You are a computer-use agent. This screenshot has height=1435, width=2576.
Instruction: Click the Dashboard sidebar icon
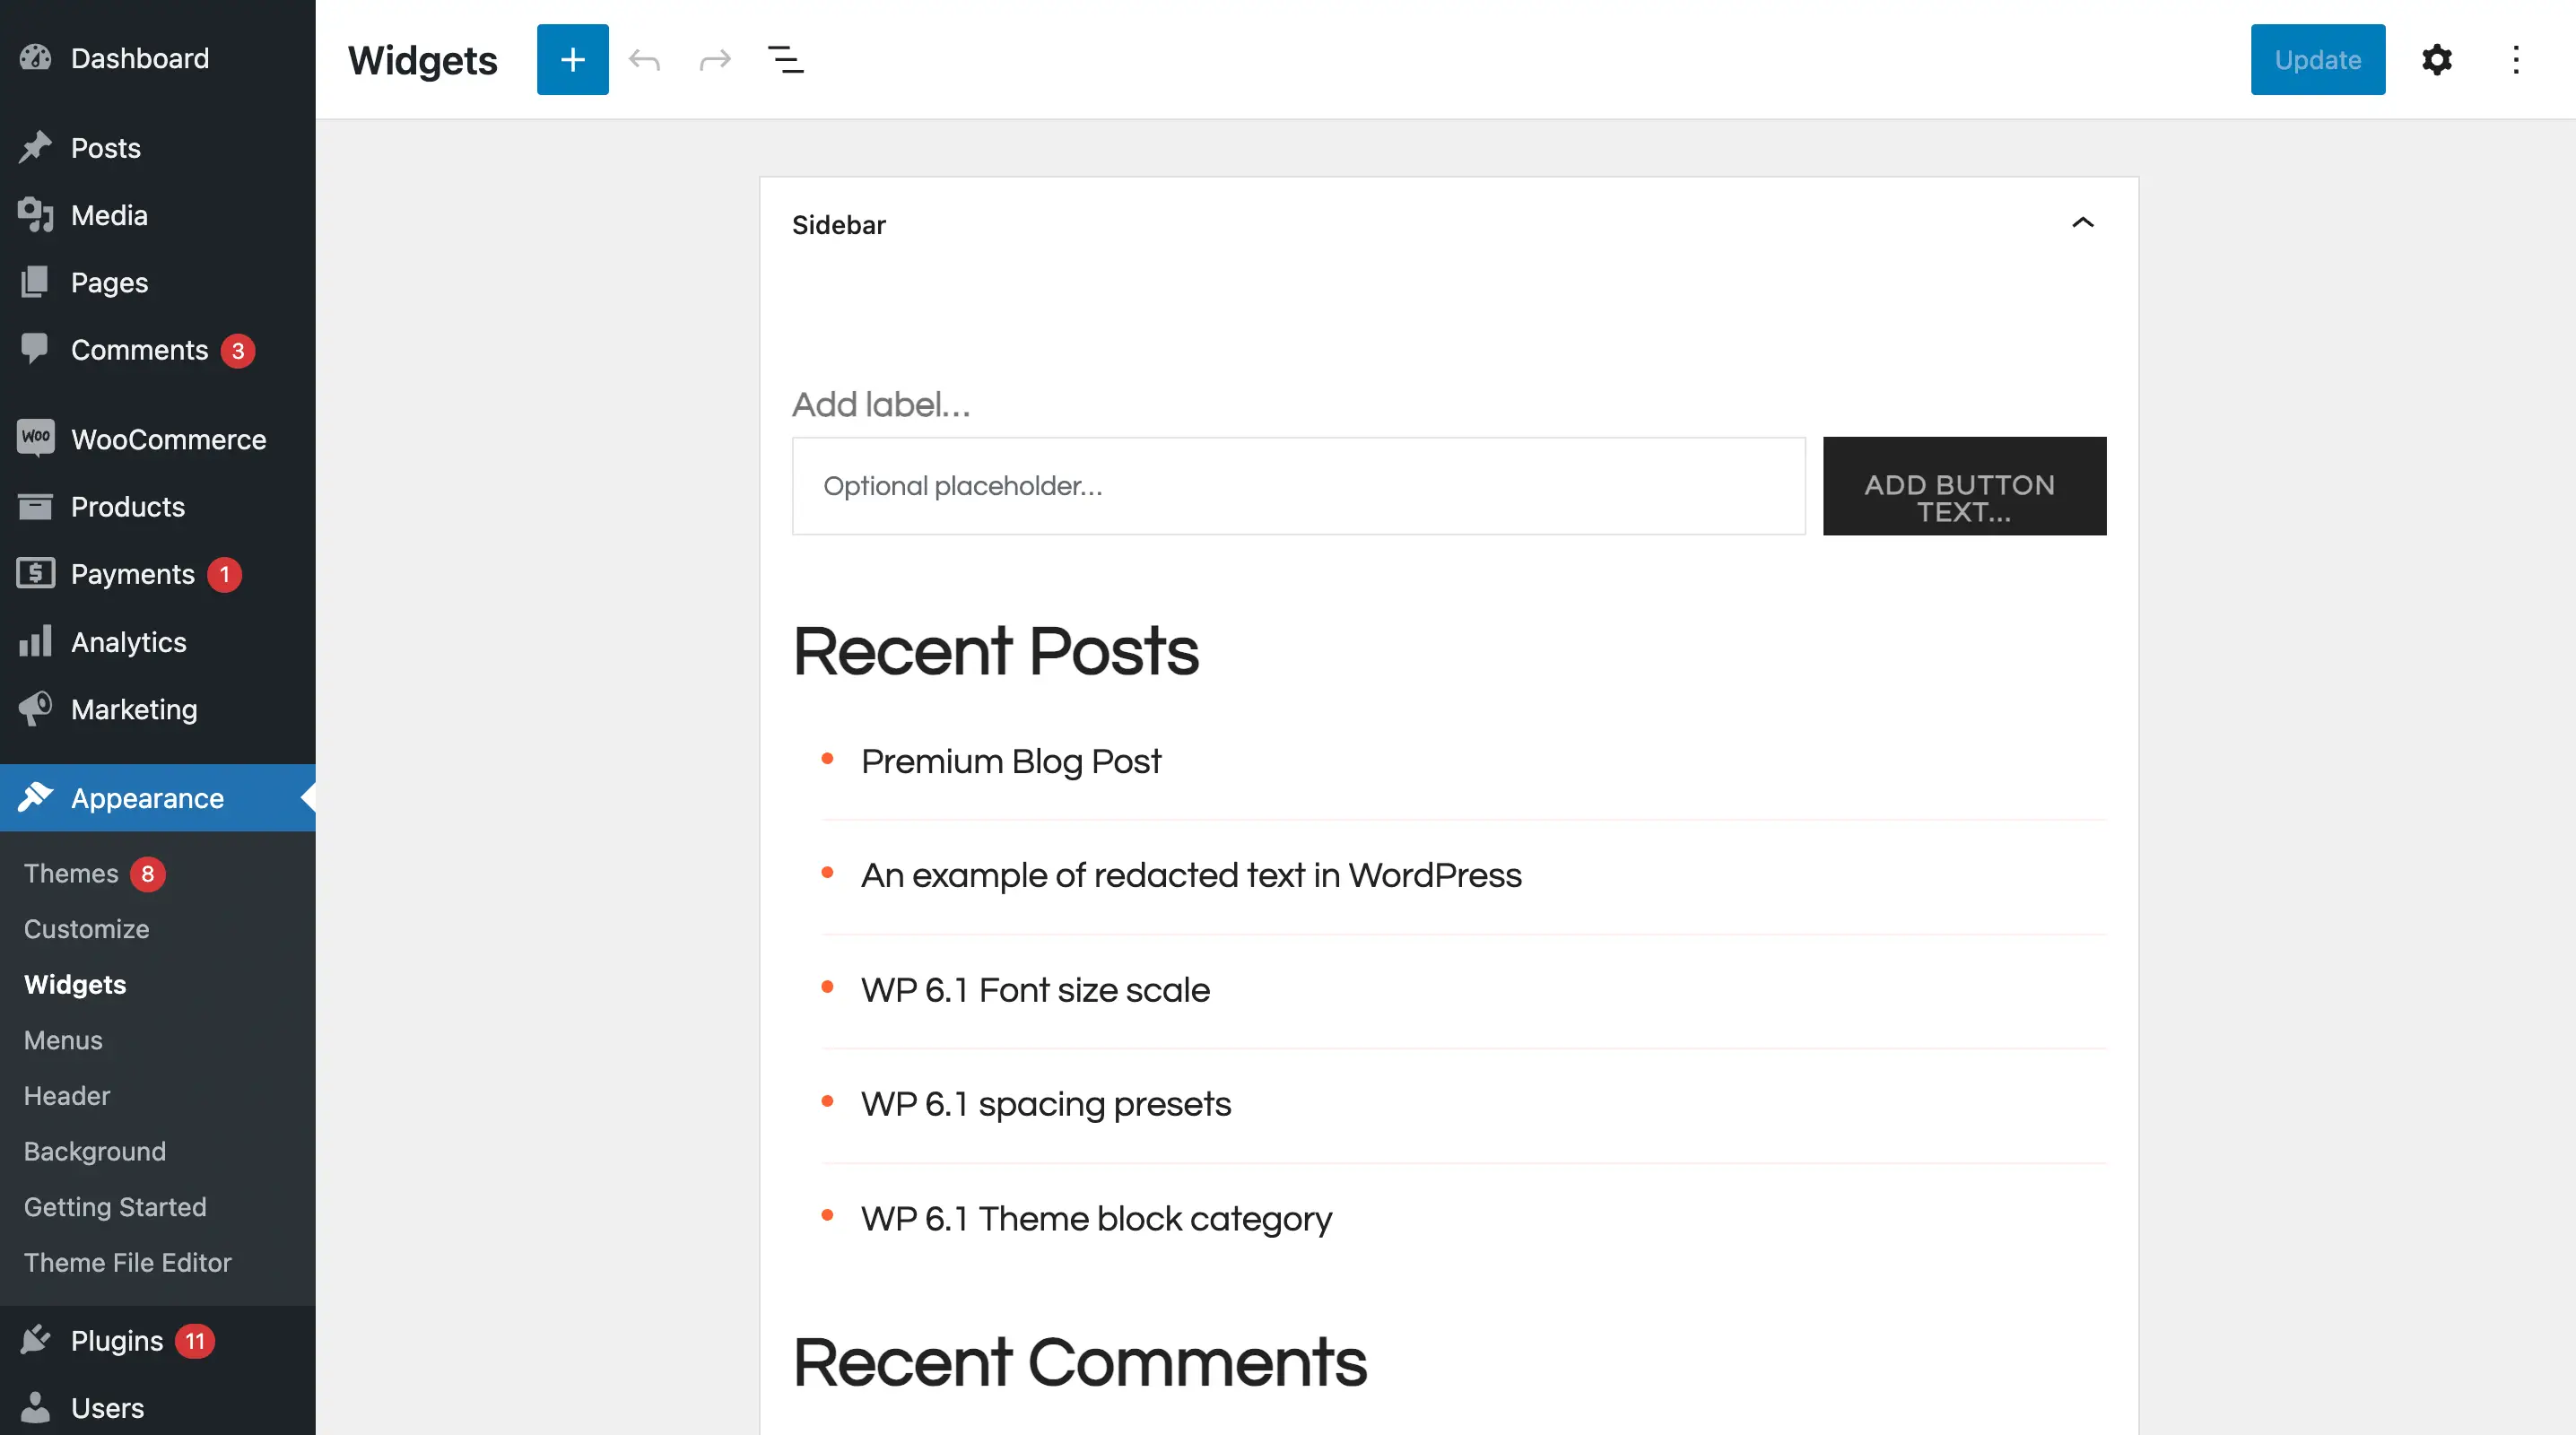35,57
